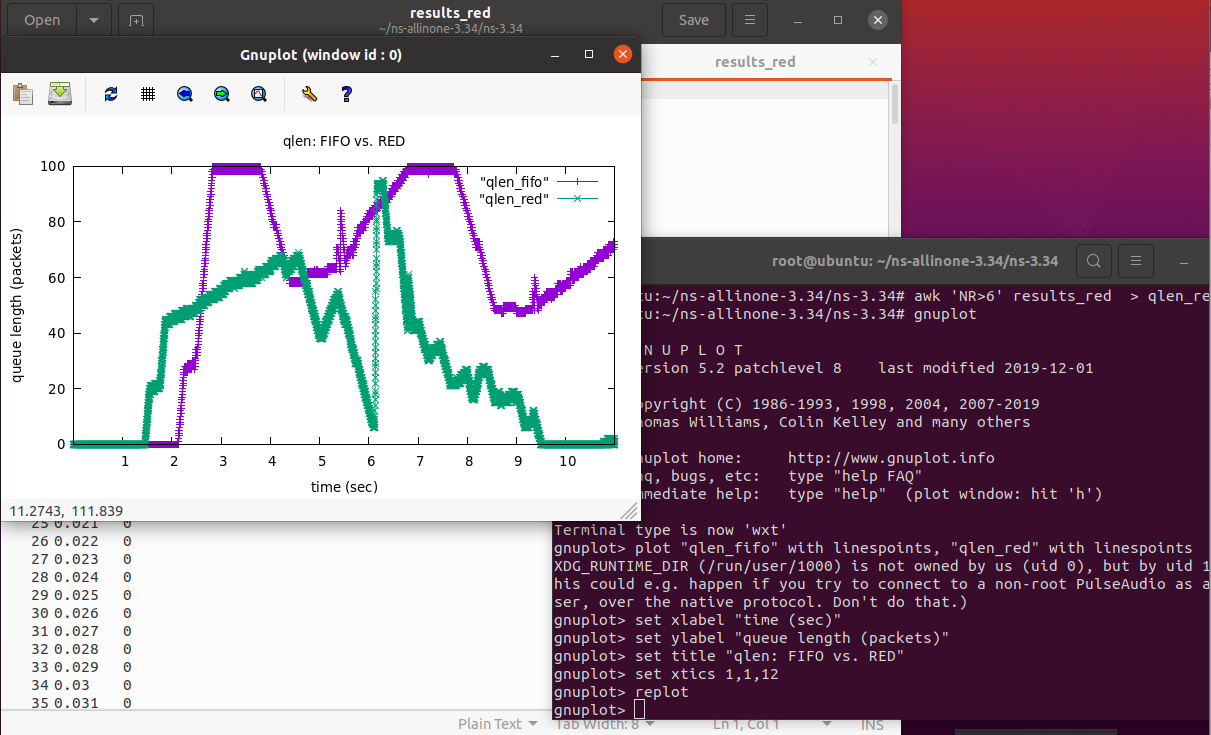Click the Ln 1, Col 1 status indicator
This screenshot has height=735, width=1211.
[746, 724]
